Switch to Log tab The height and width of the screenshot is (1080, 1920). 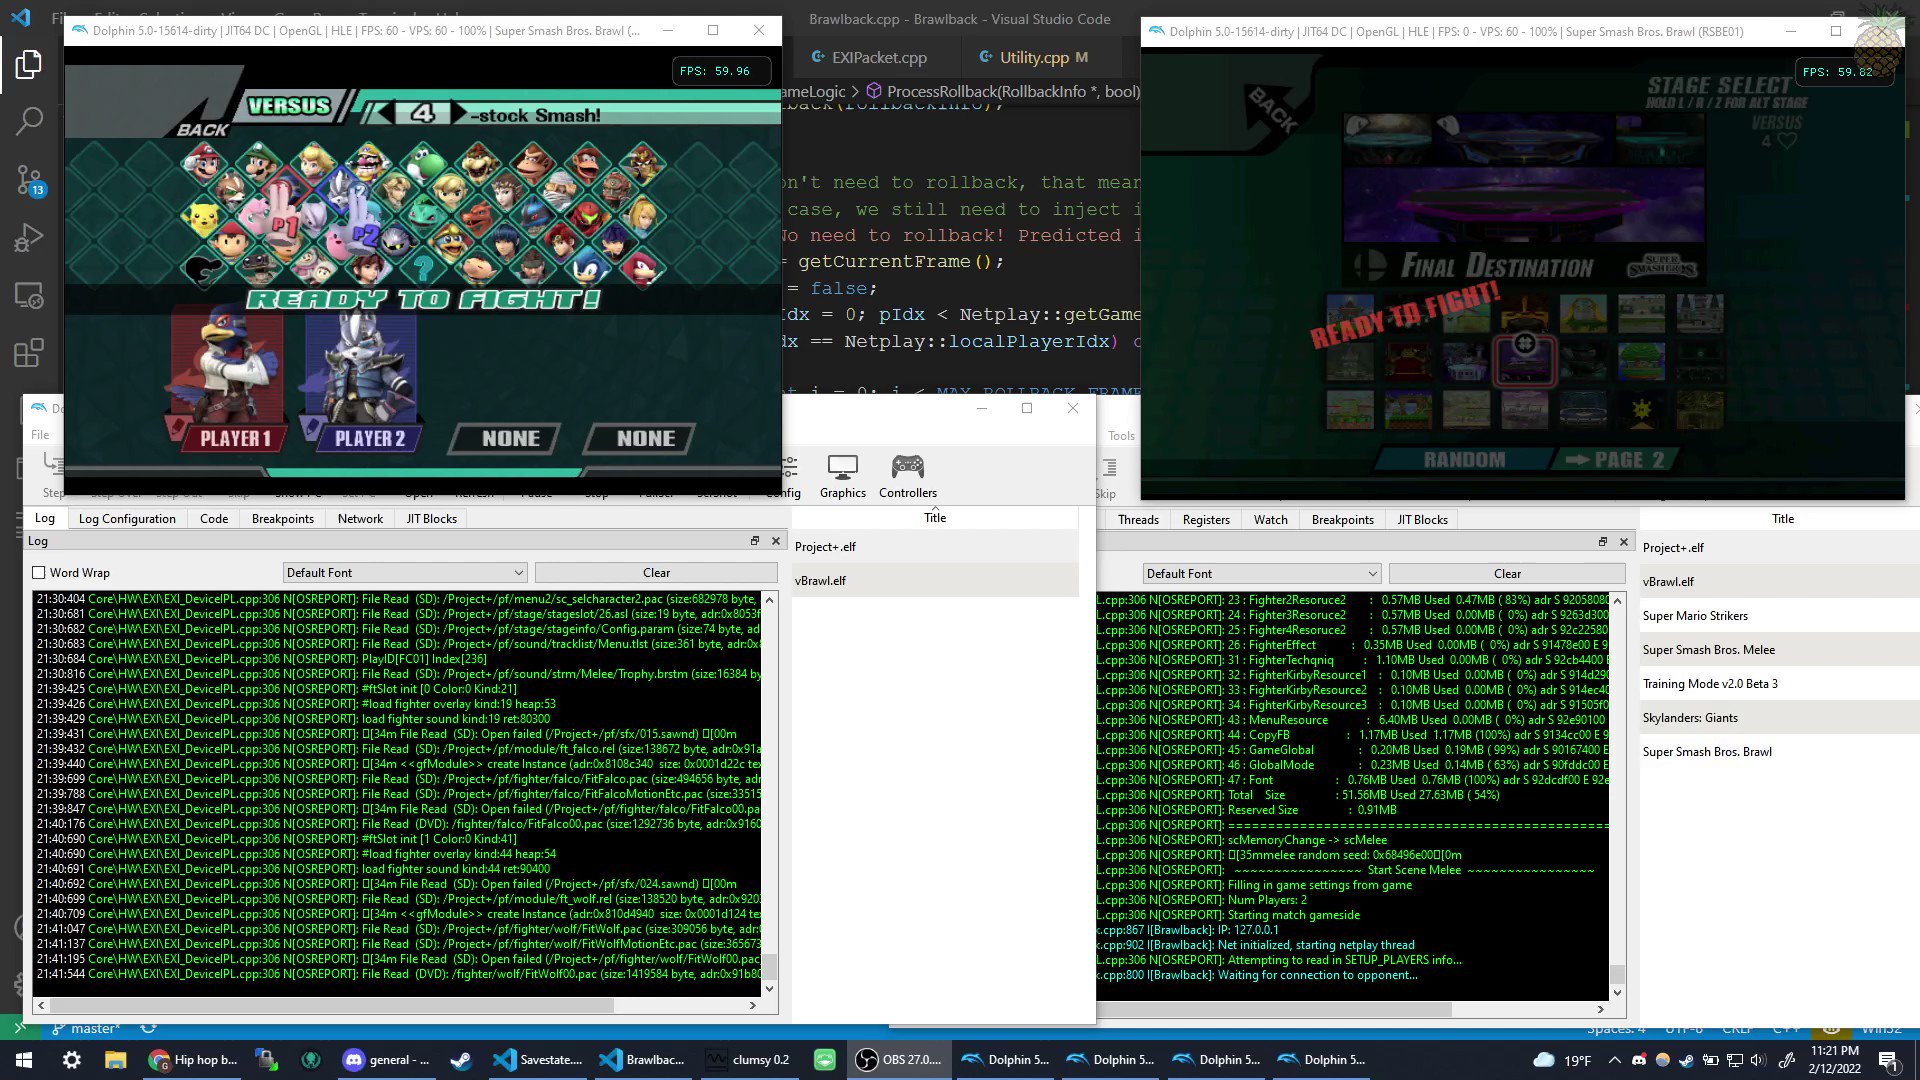pyautogui.click(x=45, y=518)
